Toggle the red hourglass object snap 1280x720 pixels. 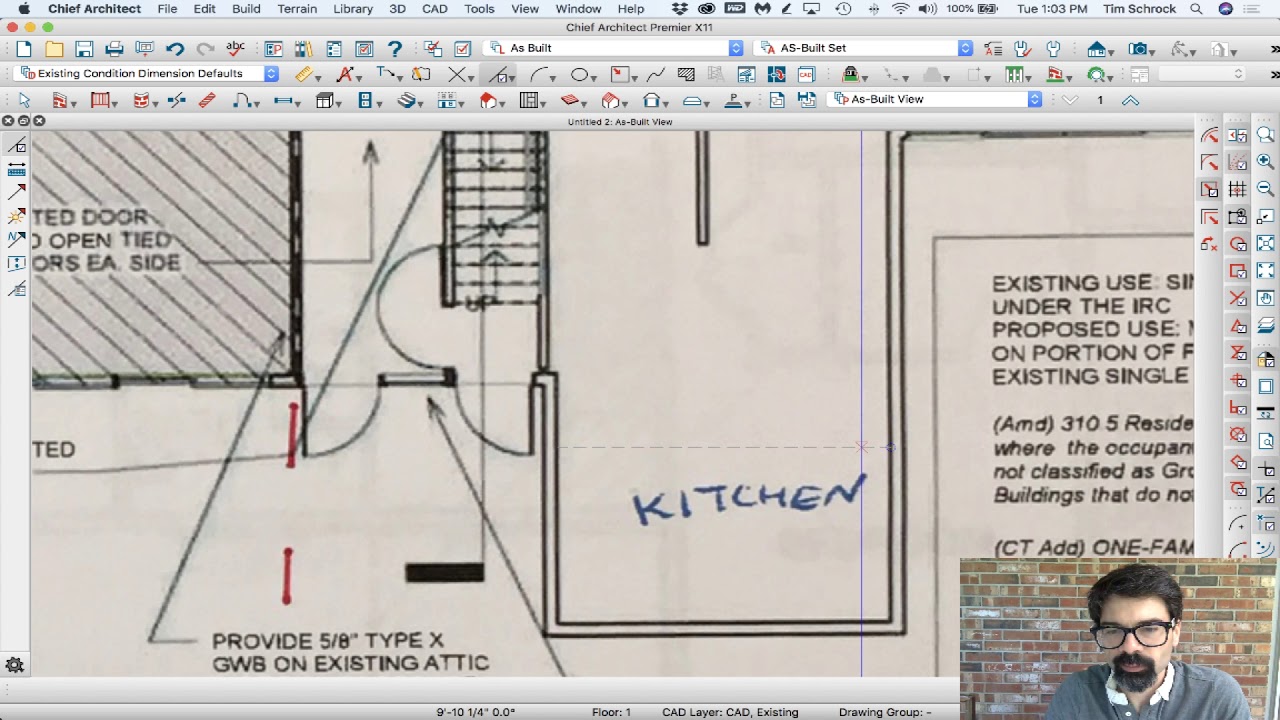coord(1238,353)
